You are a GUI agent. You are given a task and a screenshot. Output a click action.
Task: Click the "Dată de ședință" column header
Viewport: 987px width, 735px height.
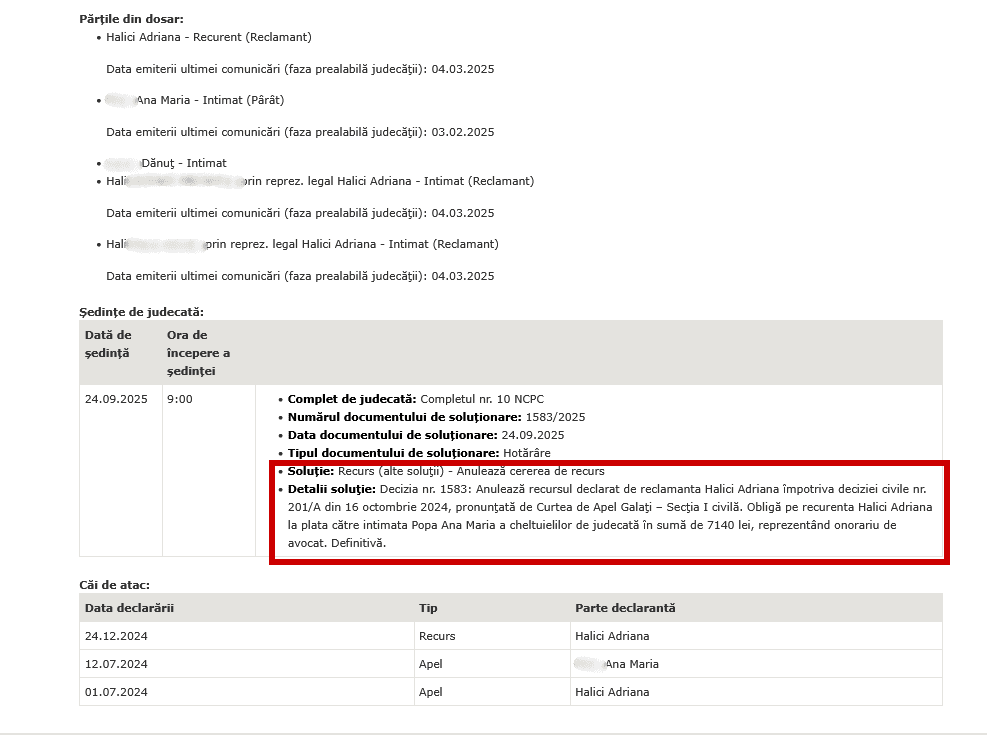108,344
